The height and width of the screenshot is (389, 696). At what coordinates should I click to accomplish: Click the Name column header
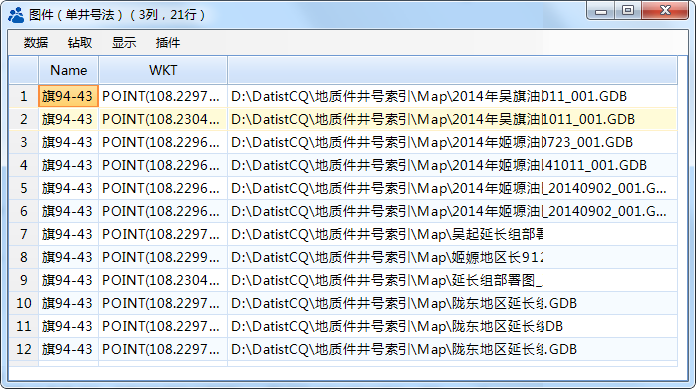[x=68, y=70]
